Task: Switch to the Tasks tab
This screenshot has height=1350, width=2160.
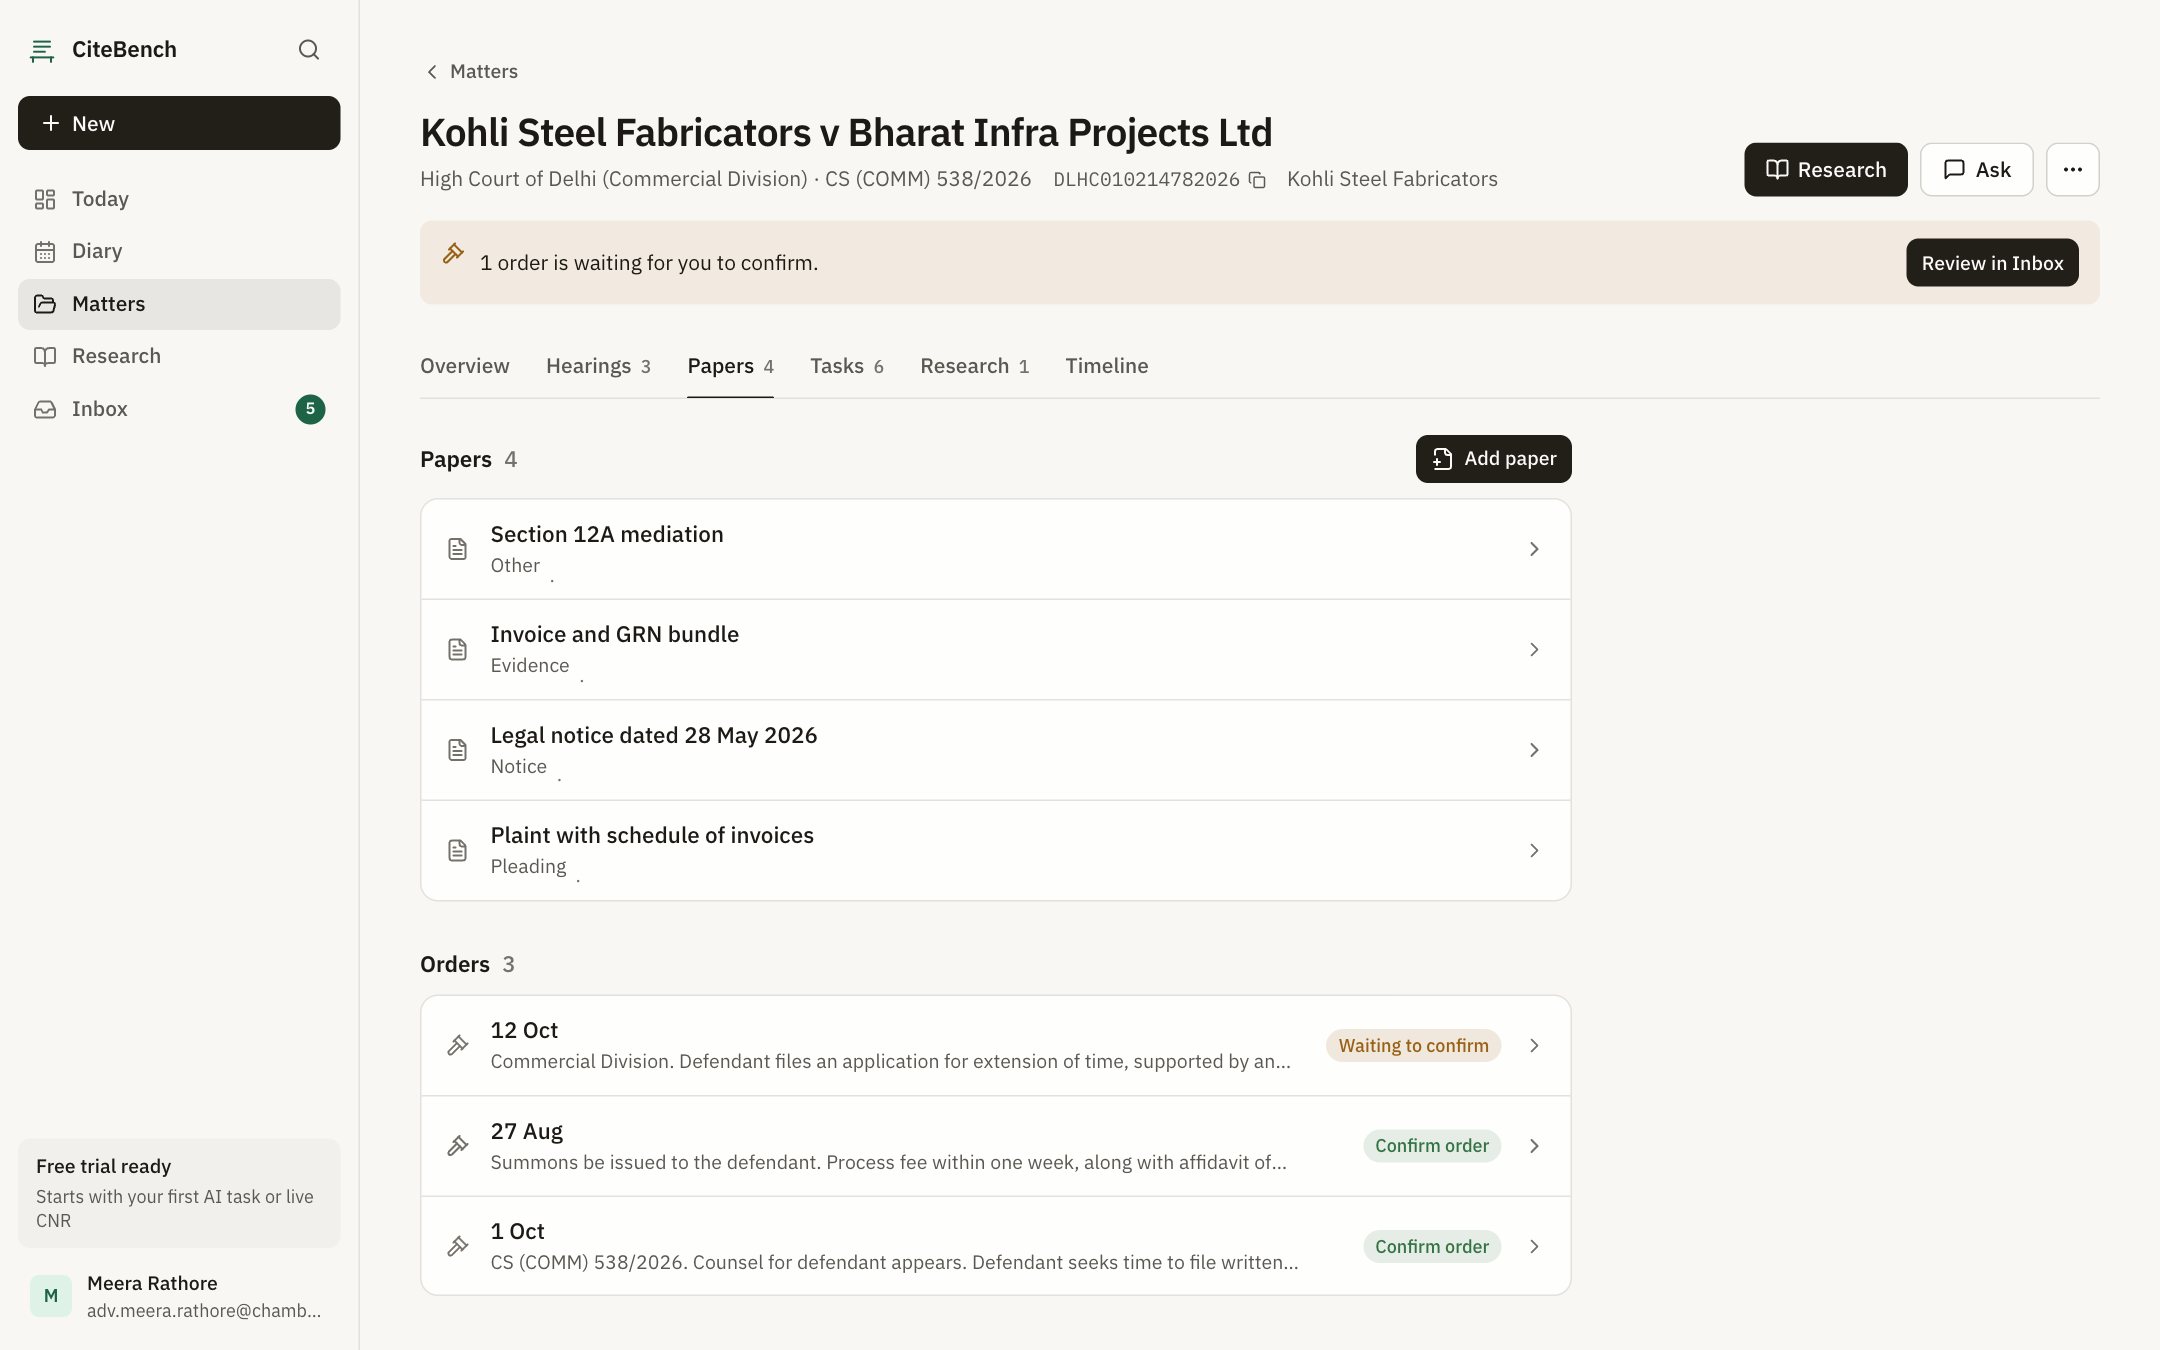Action: pos(846,366)
